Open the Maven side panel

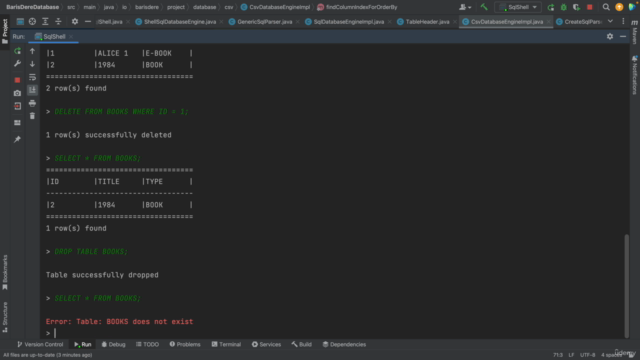coord(635,32)
